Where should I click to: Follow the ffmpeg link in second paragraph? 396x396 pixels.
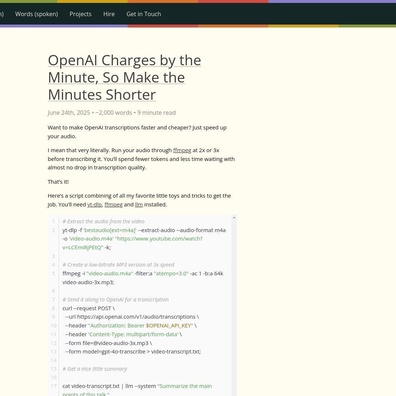coord(182,150)
